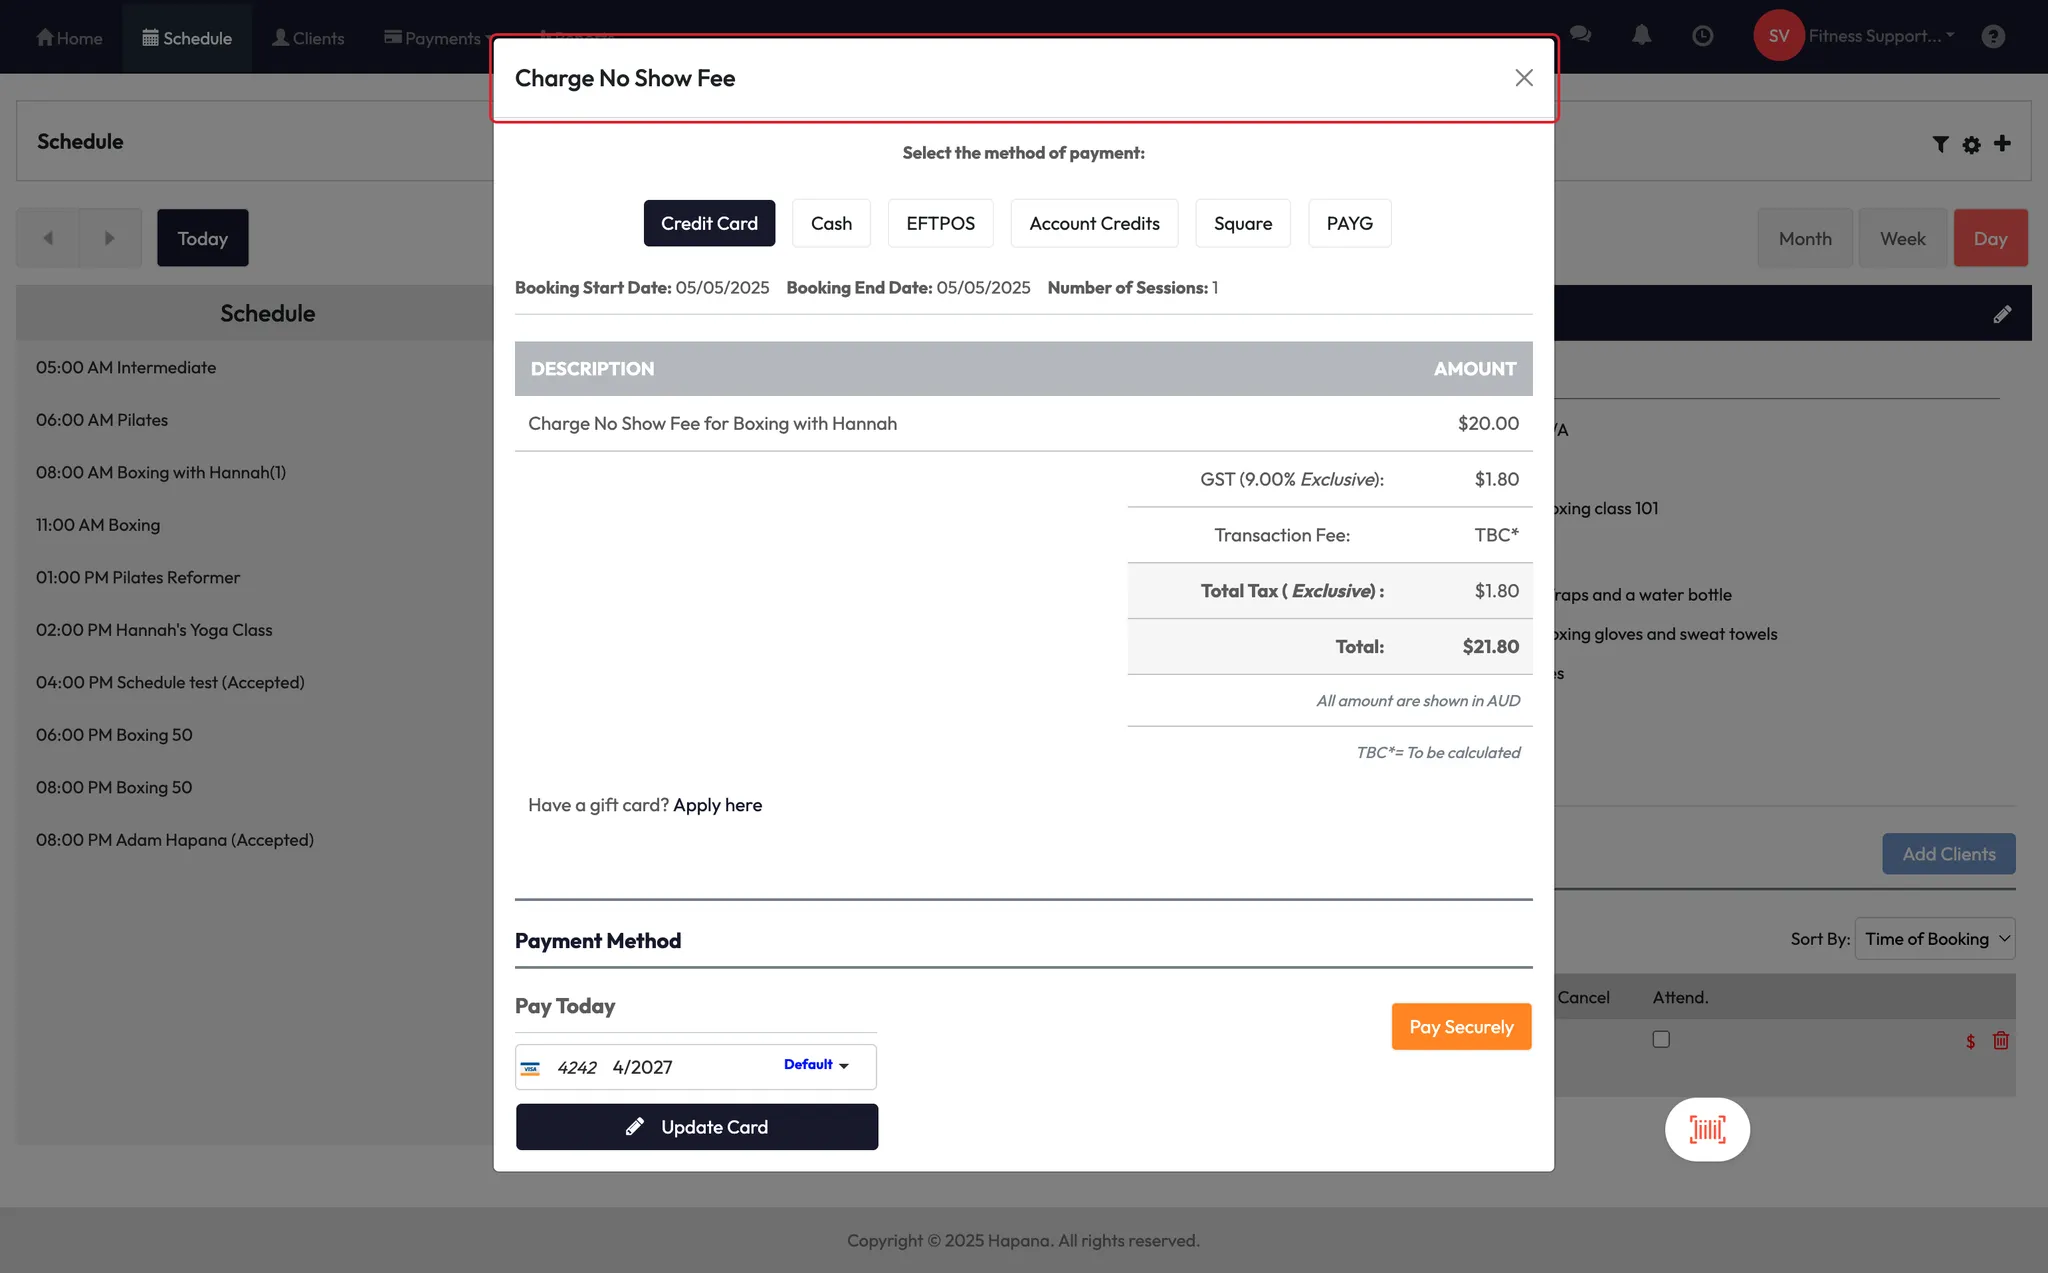Click the clock history icon
The height and width of the screenshot is (1273, 2048).
click(1702, 36)
